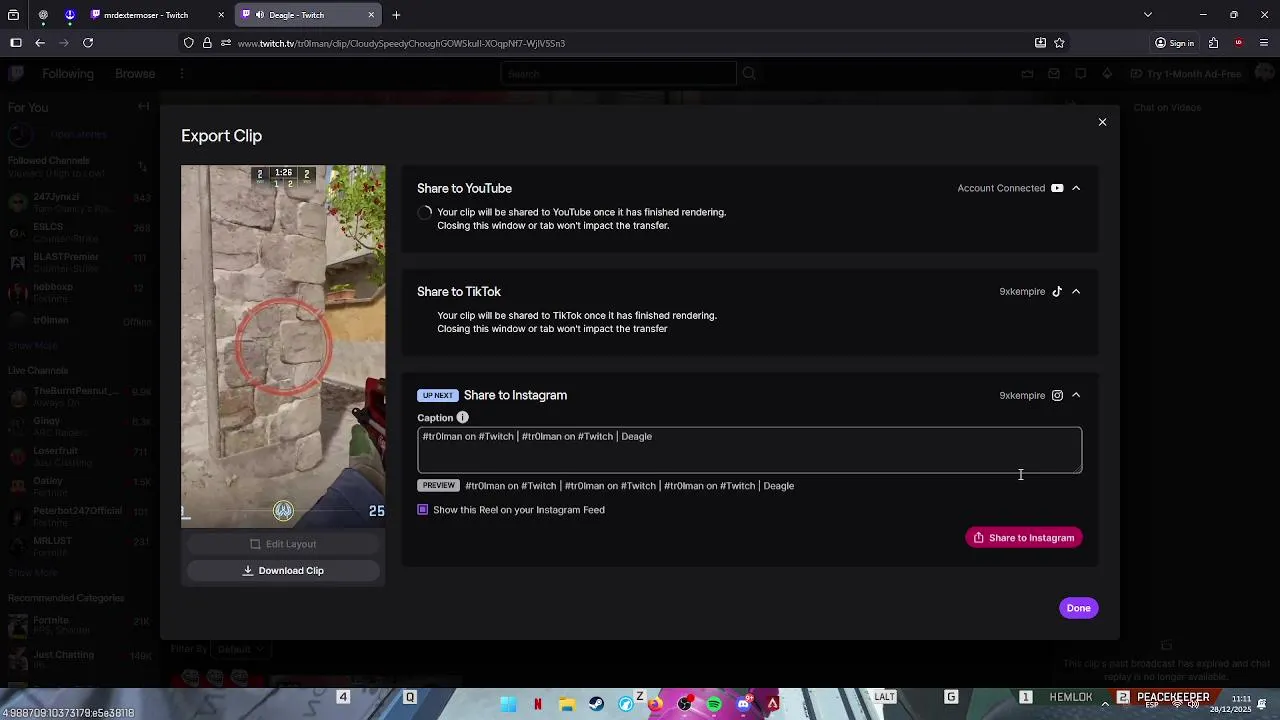Go back to the previous page
Image resolution: width=1280 pixels, height=720 pixels.
click(40, 43)
